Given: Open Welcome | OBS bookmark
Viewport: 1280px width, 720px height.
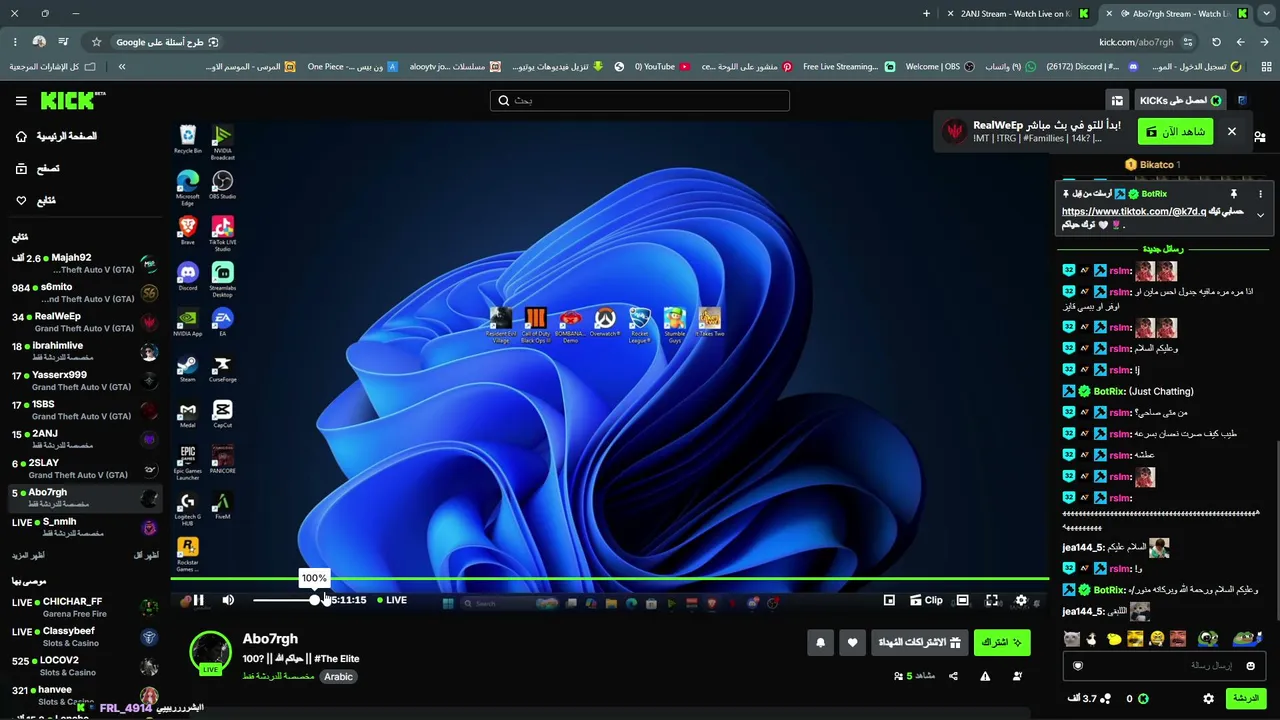Looking at the screenshot, I should pyautogui.click(x=939, y=67).
